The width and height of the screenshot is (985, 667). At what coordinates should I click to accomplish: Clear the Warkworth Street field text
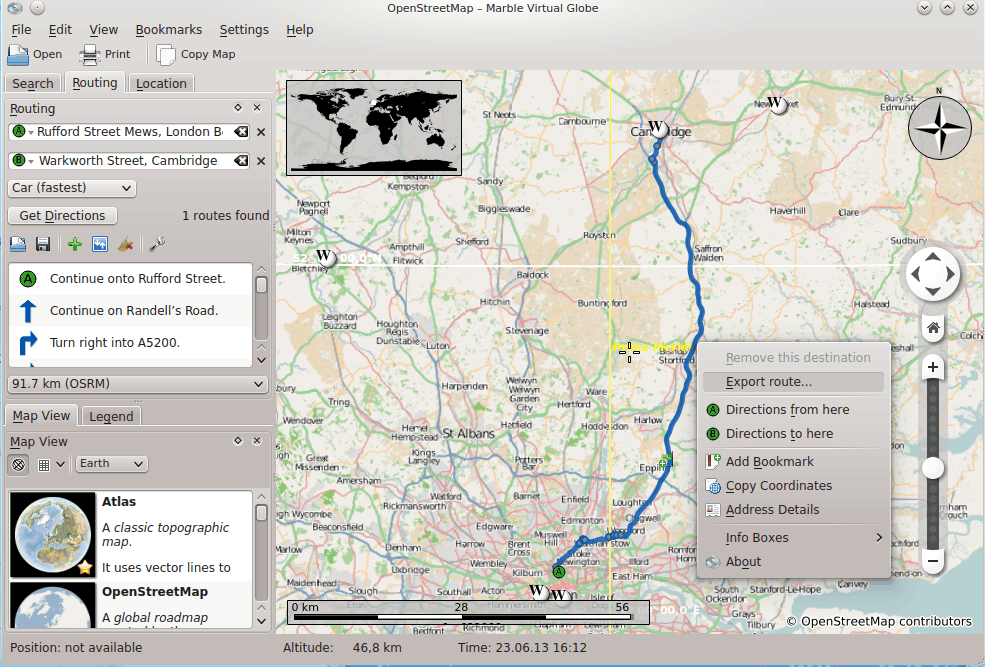point(241,161)
